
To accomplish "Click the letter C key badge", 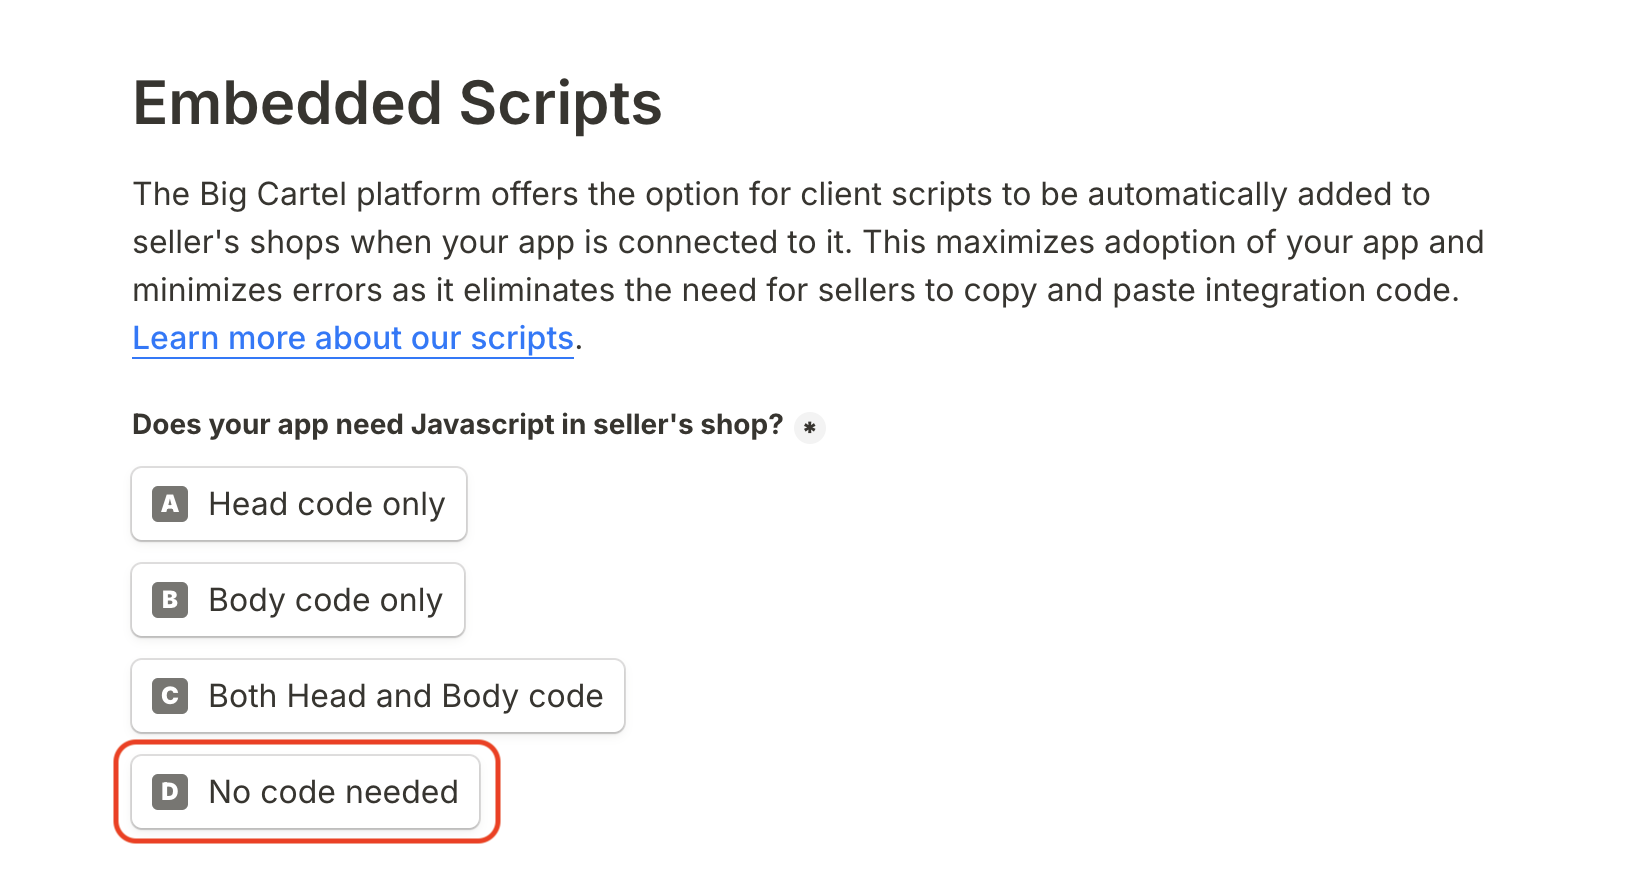I will click(x=170, y=696).
